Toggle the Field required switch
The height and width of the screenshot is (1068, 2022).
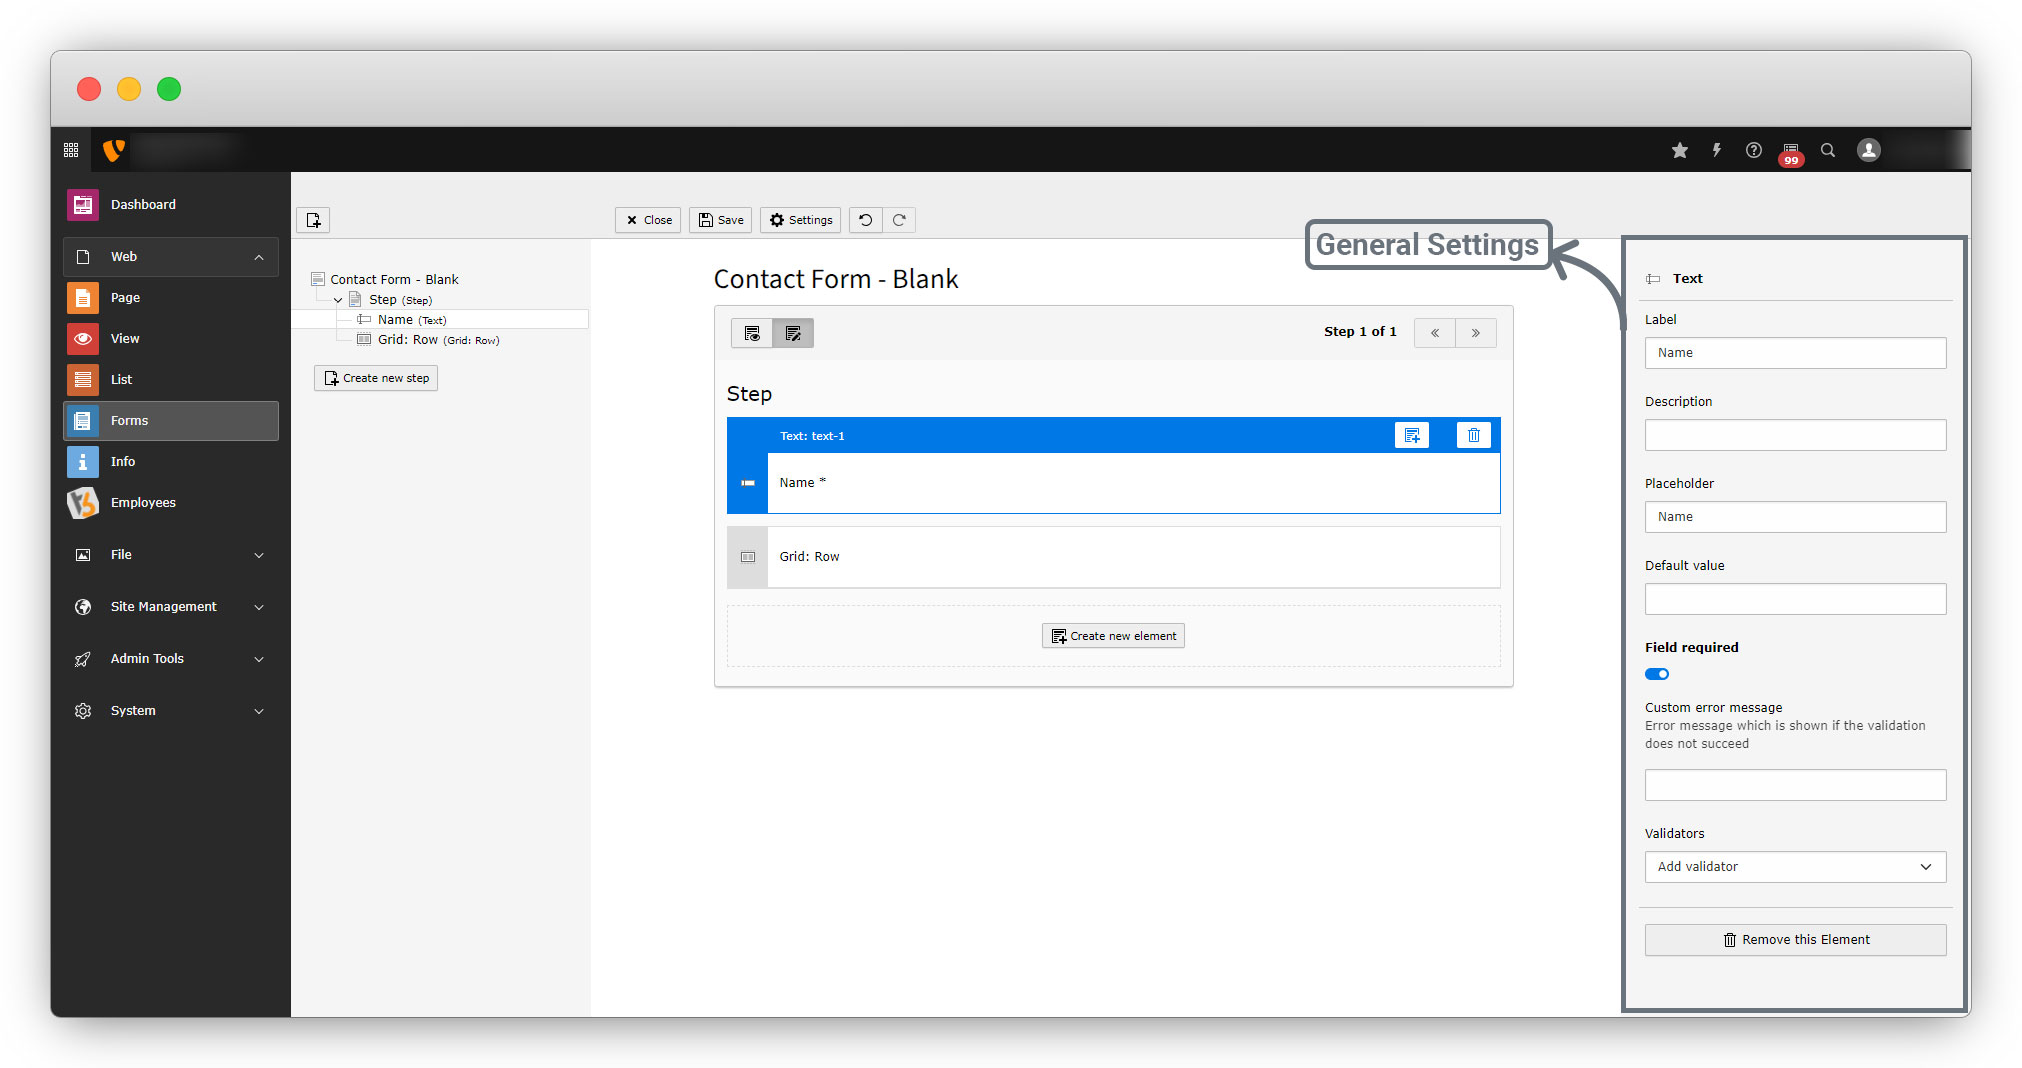(x=1657, y=674)
